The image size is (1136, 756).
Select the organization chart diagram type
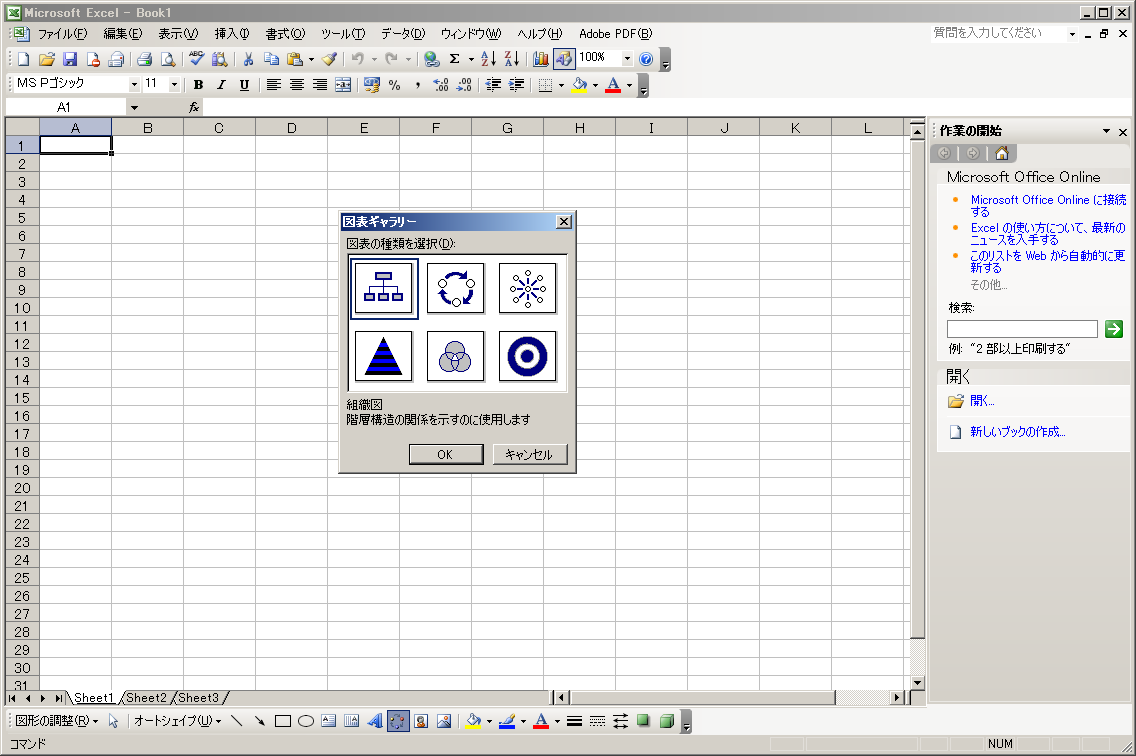[384, 288]
